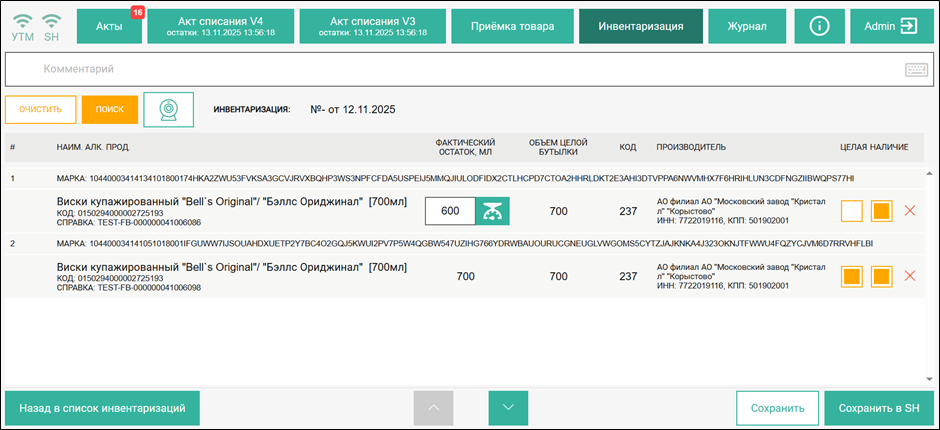Click the SH connection status icon
The width and height of the screenshot is (940, 430).
(x=51, y=26)
